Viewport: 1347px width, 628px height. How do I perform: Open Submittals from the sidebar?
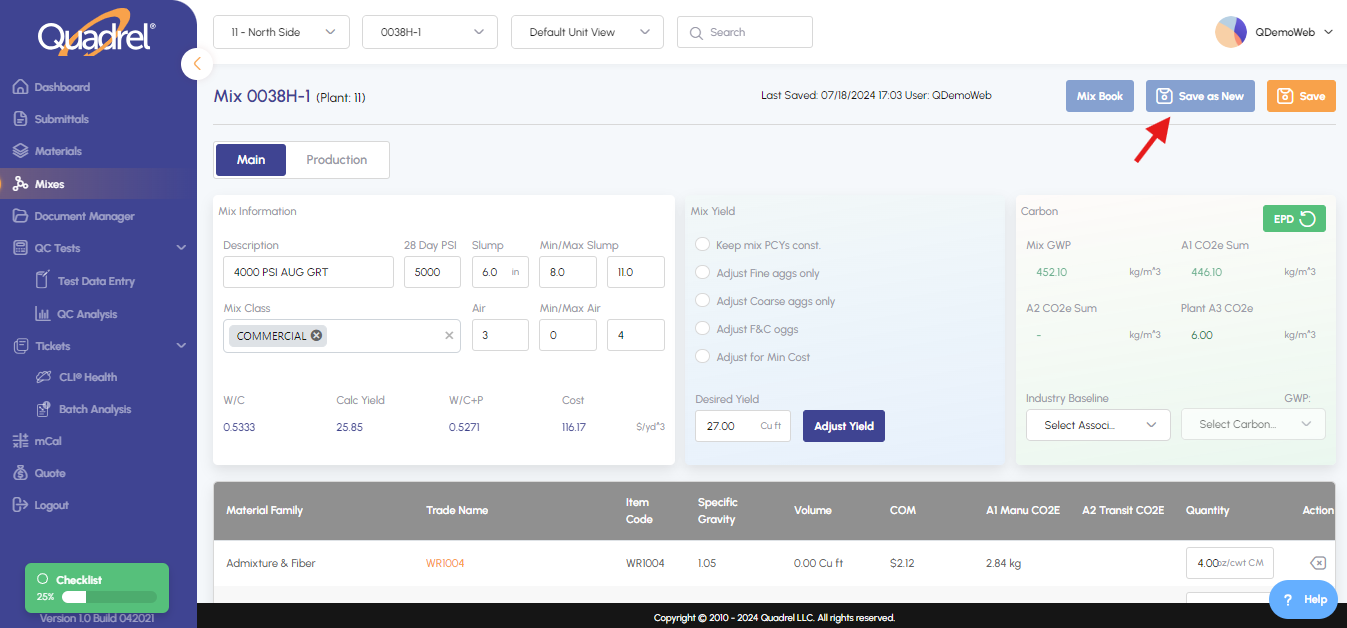click(61, 119)
